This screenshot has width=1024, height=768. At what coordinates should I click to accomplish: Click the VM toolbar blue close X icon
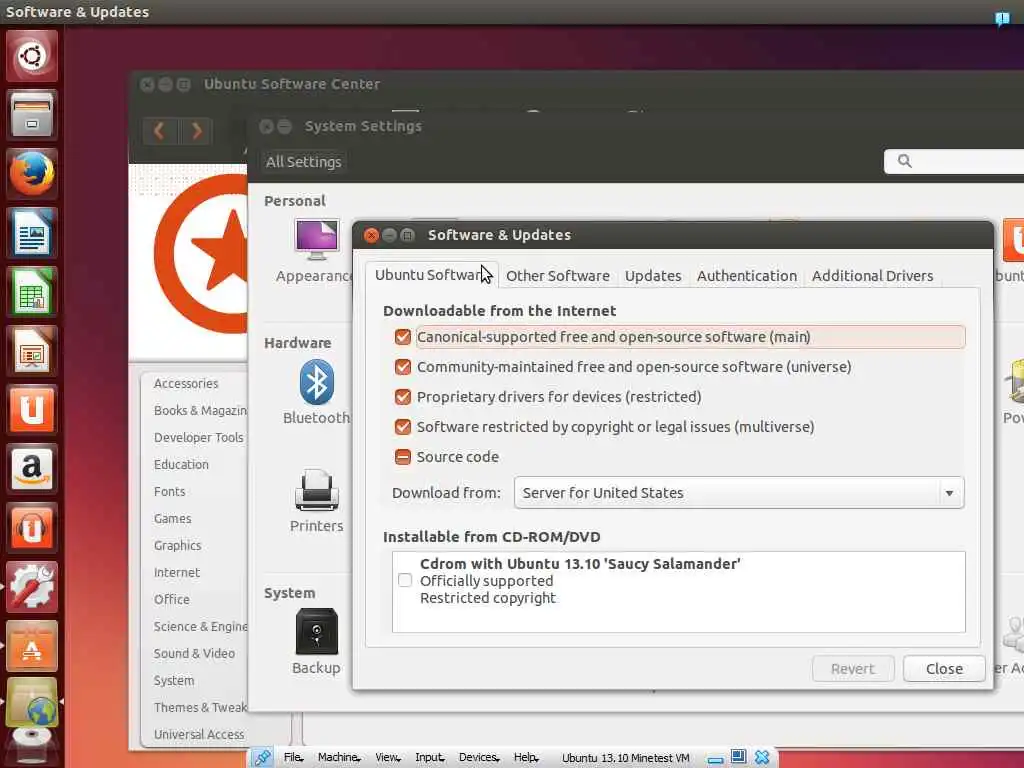click(761, 758)
